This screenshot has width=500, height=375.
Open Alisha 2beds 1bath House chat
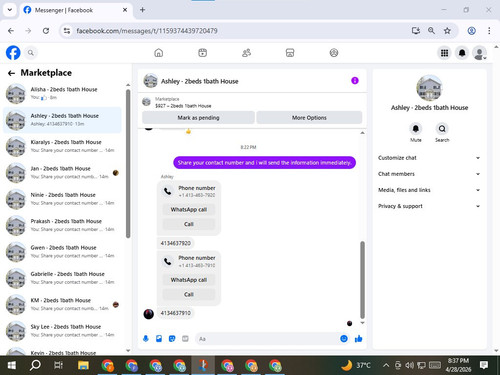62,94
